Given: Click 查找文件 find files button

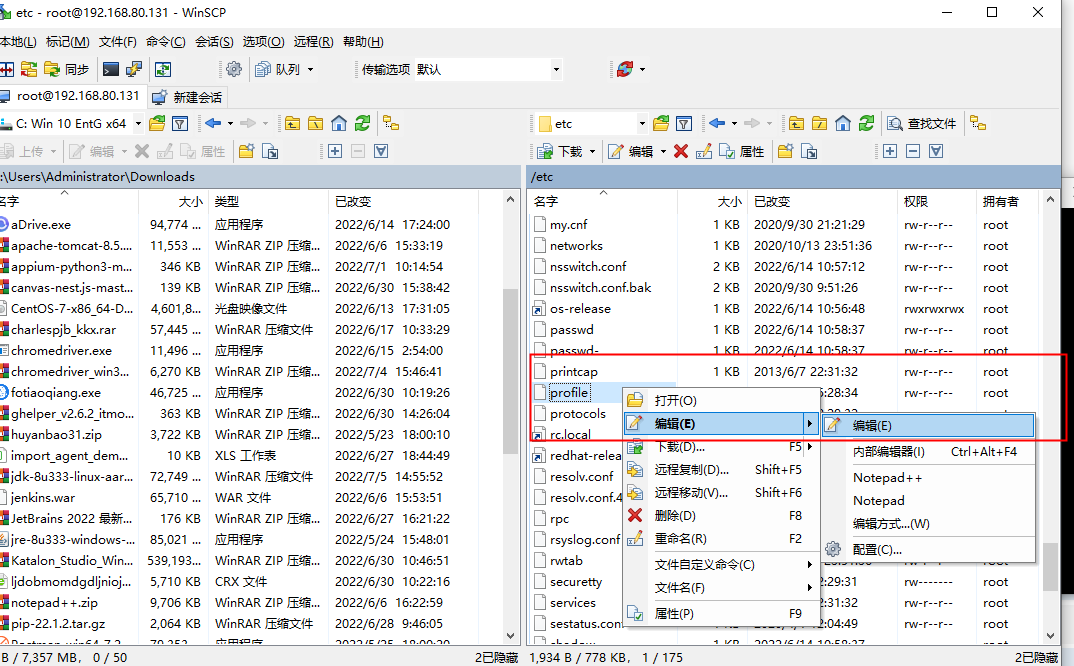Looking at the screenshot, I should click(x=922, y=123).
